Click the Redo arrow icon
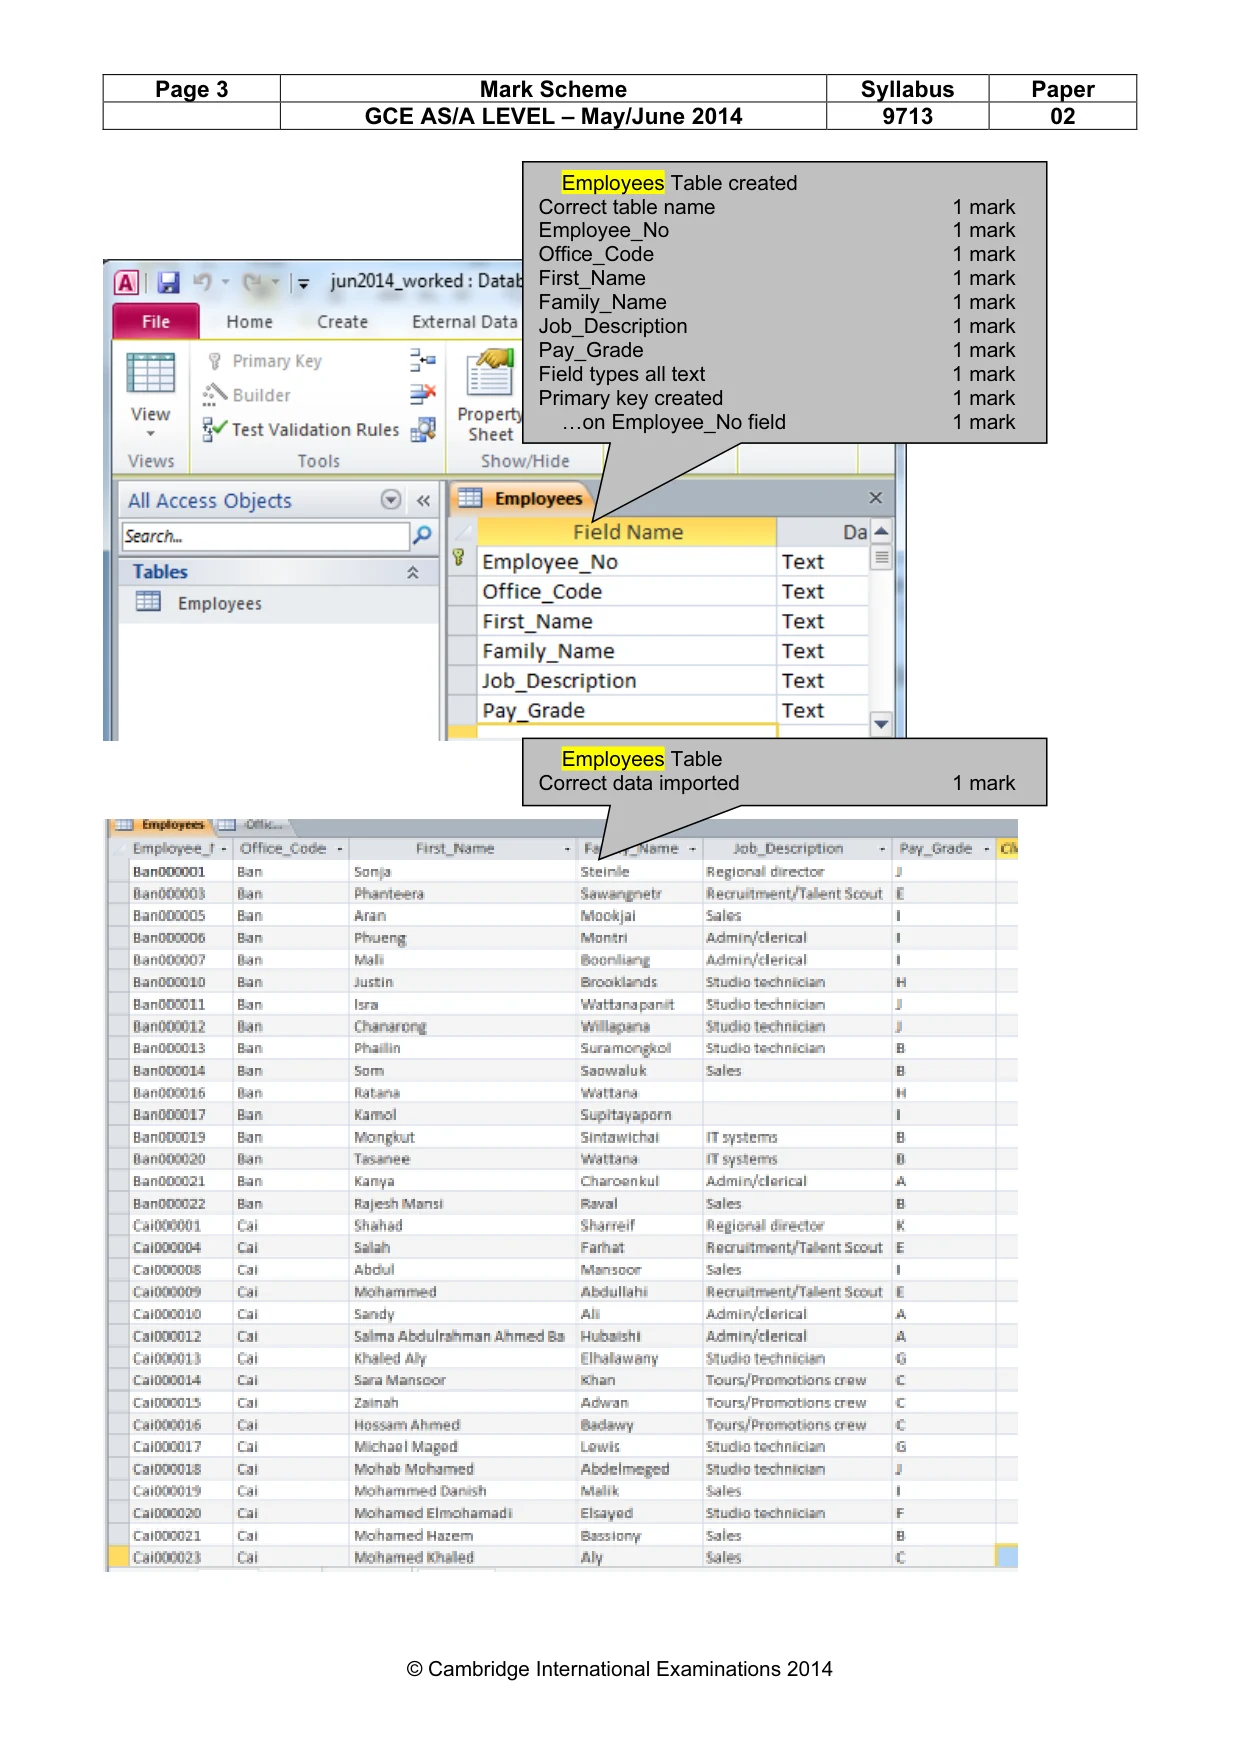This screenshot has width=1240, height=1755. click(x=254, y=282)
